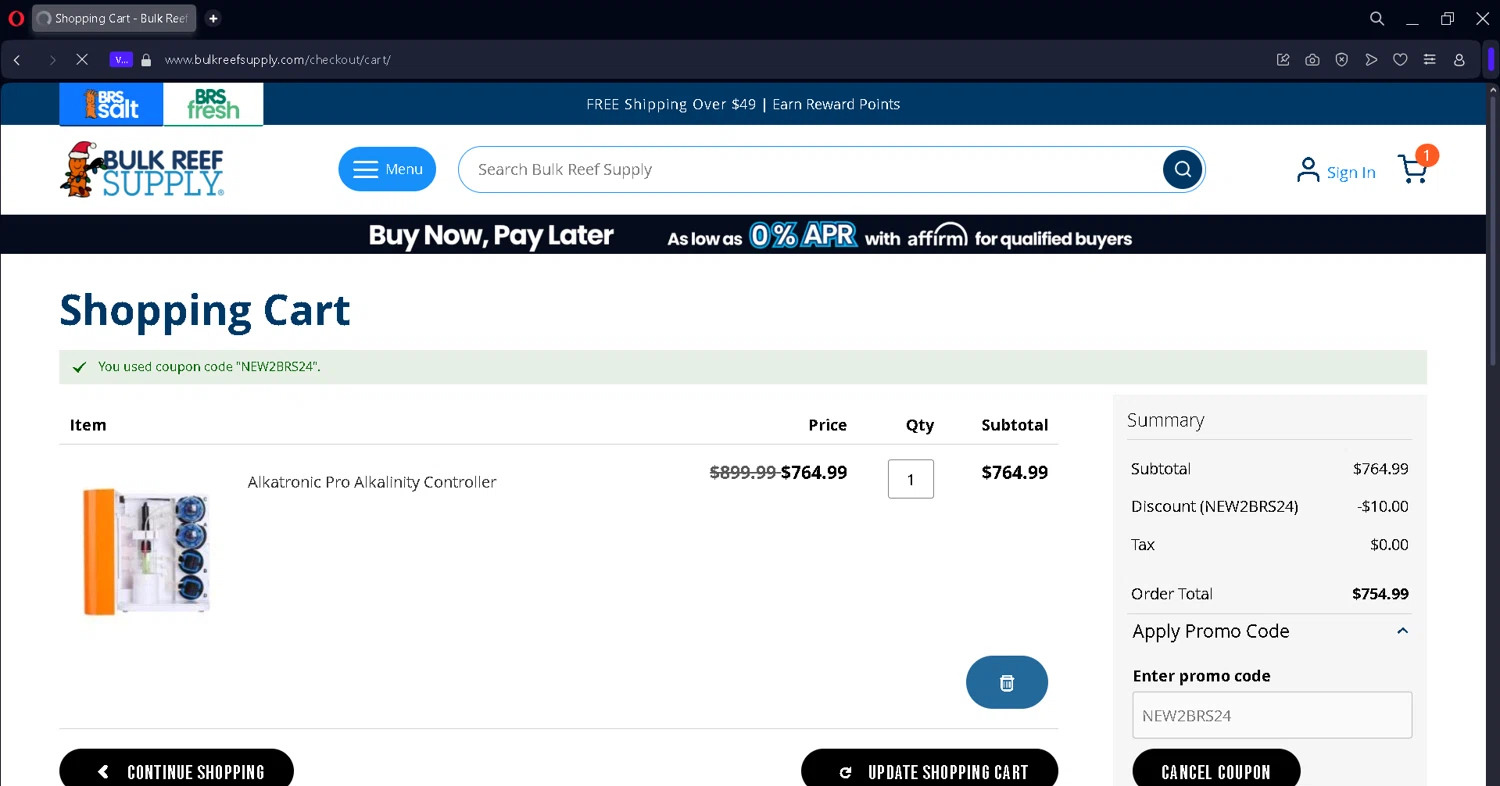Click the Order Total $754.99 value

[1380, 594]
